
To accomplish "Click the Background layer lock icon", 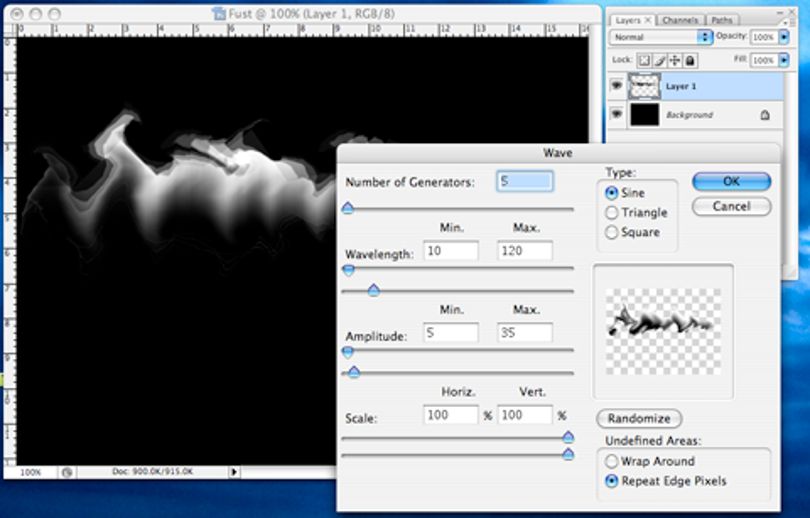I will (765, 115).
